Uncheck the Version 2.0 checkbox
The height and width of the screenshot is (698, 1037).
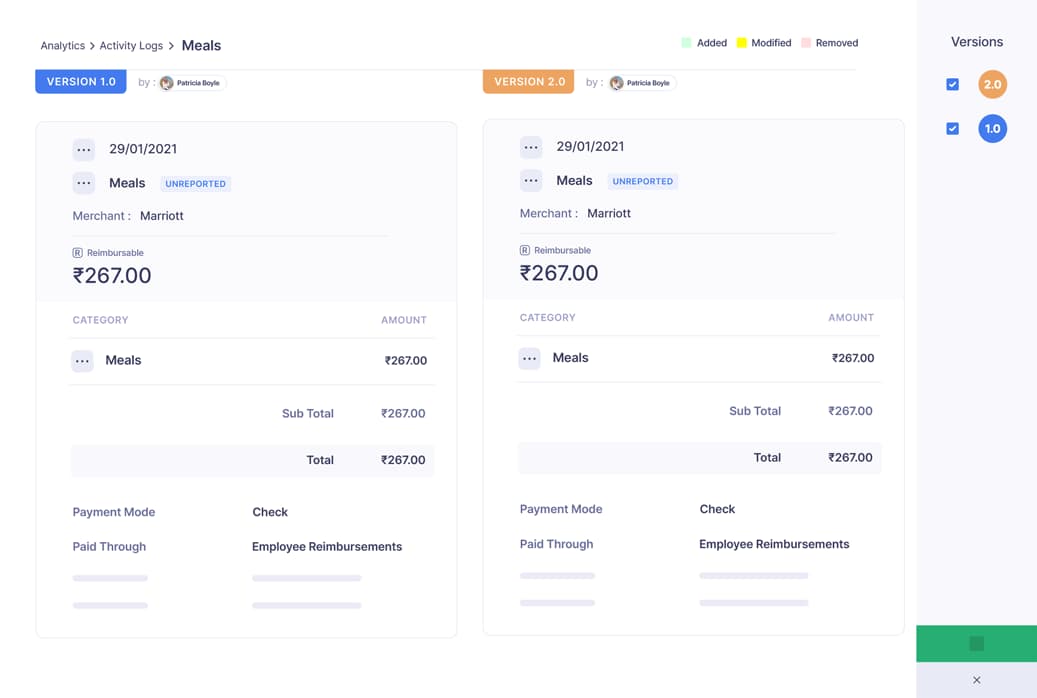[x=952, y=84]
